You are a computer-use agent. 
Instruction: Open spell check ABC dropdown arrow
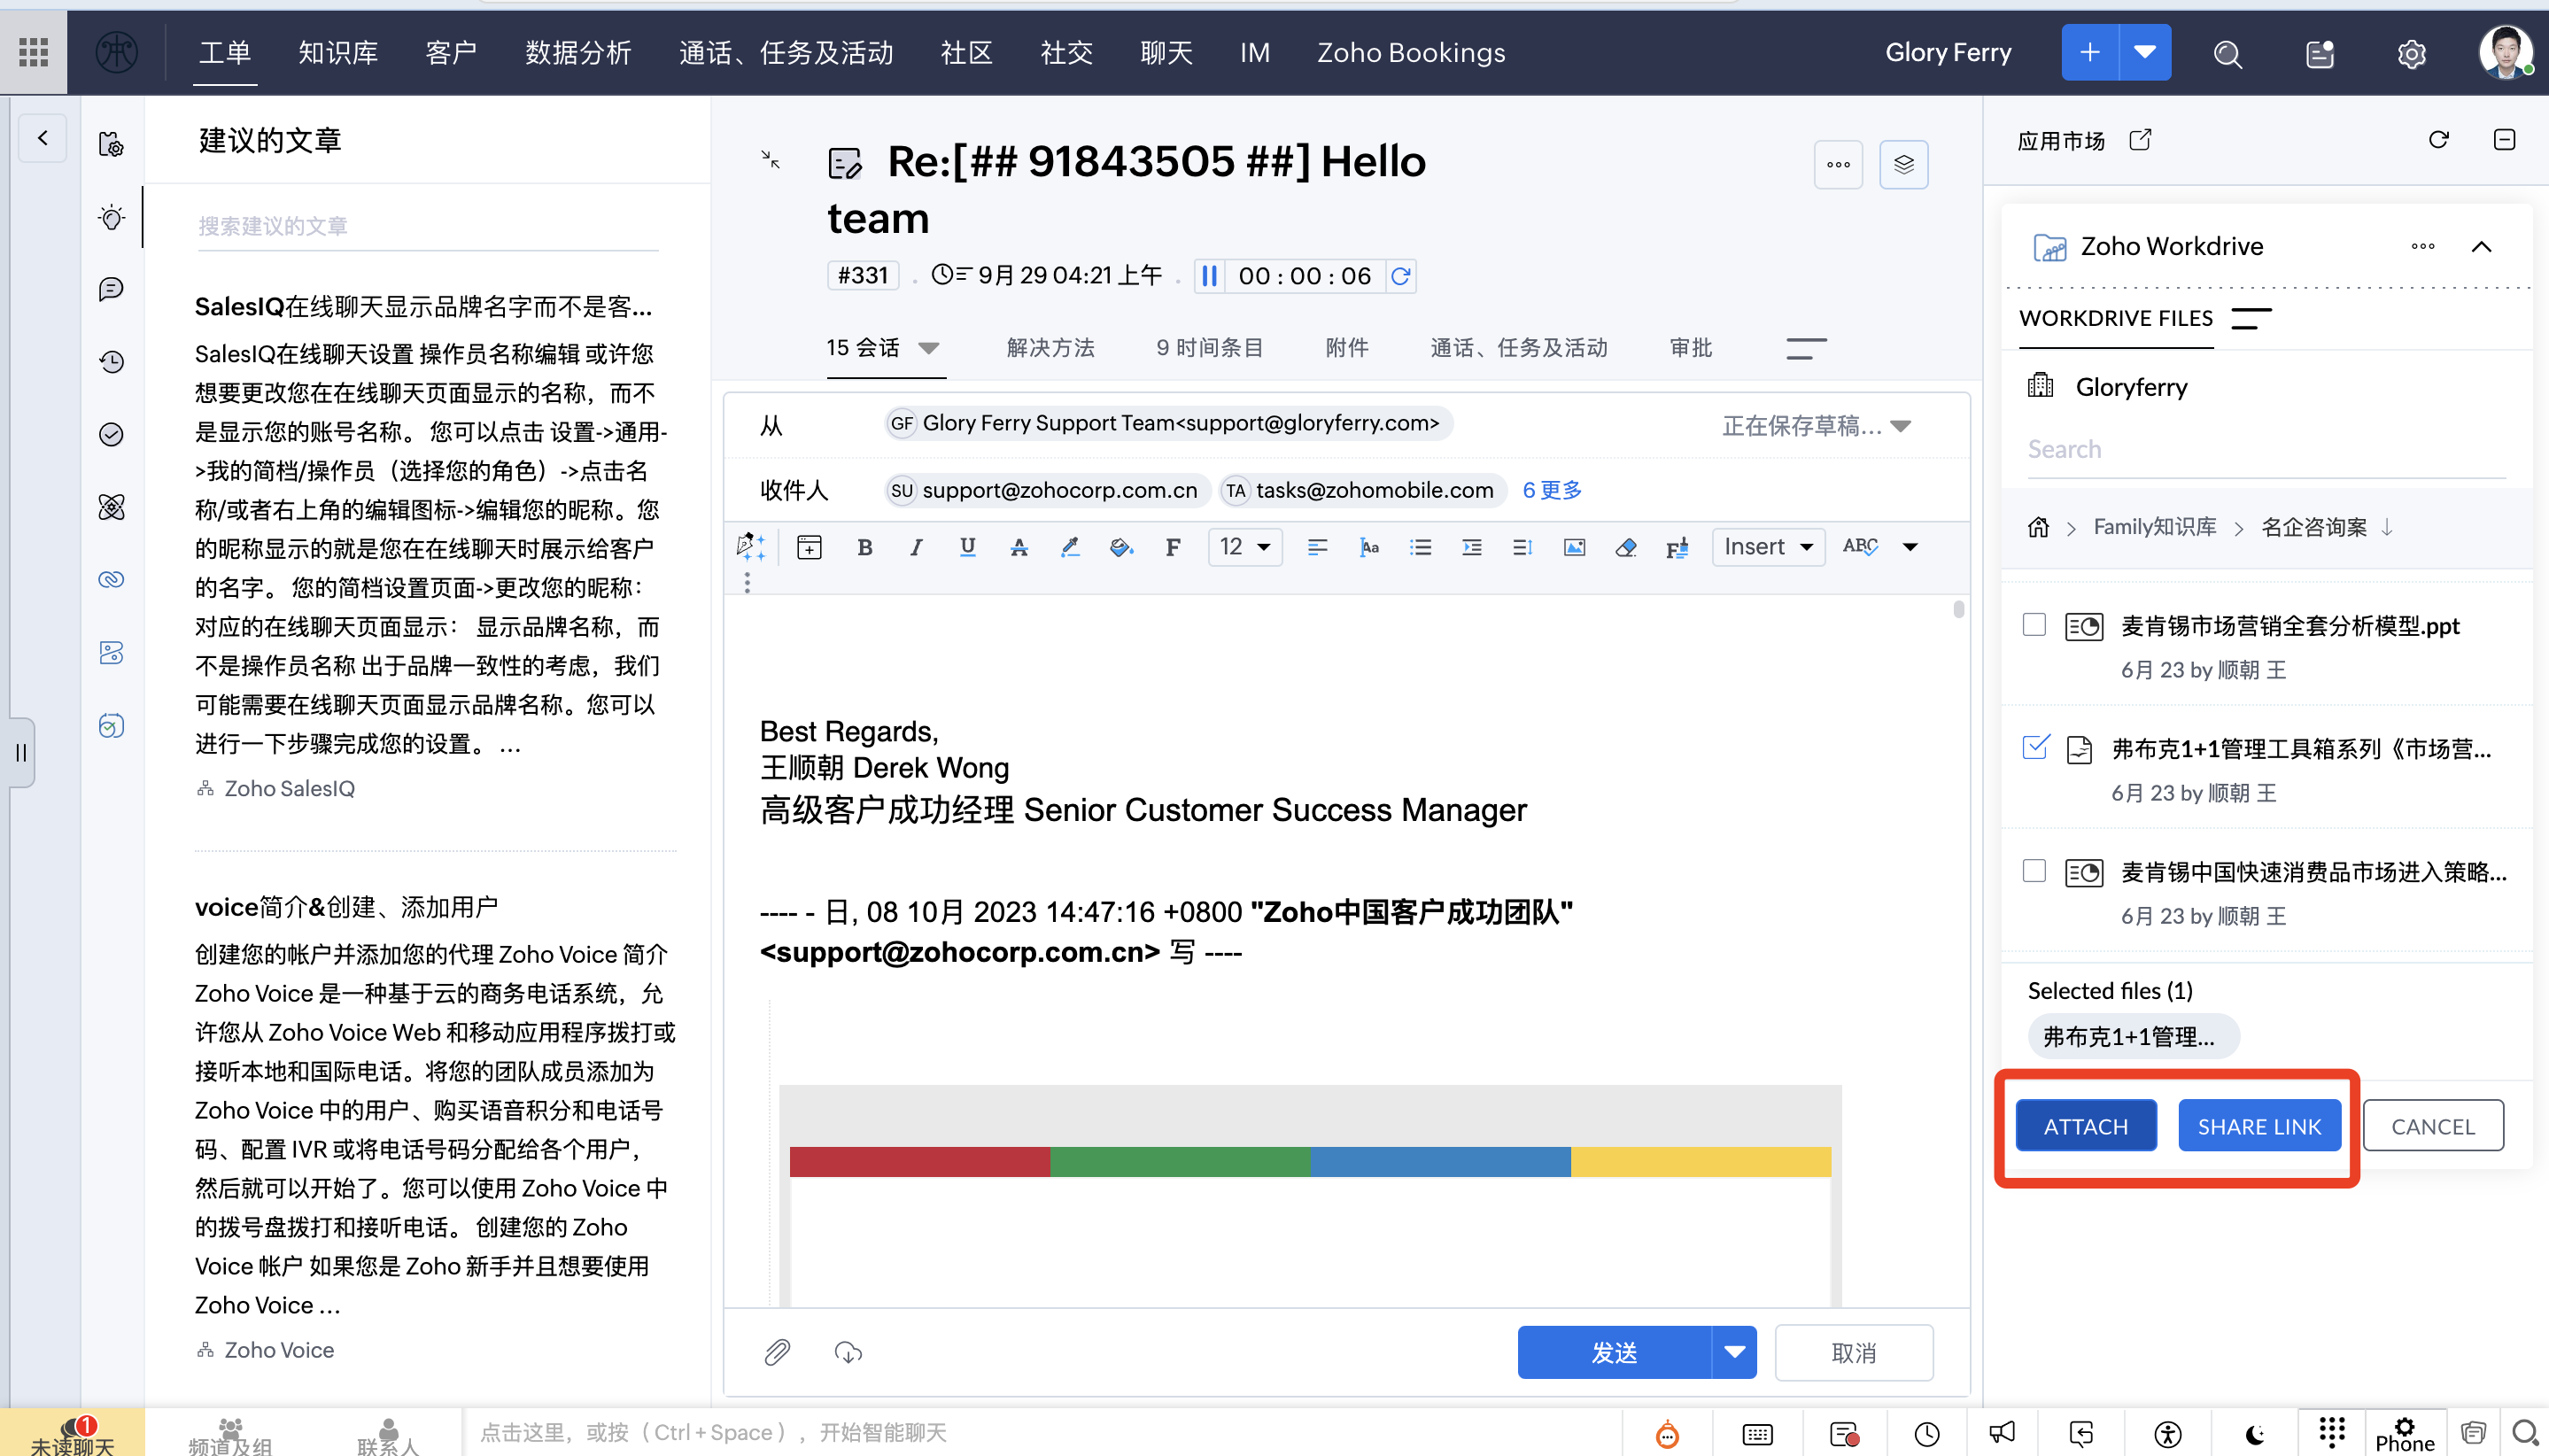click(1910, 547)
